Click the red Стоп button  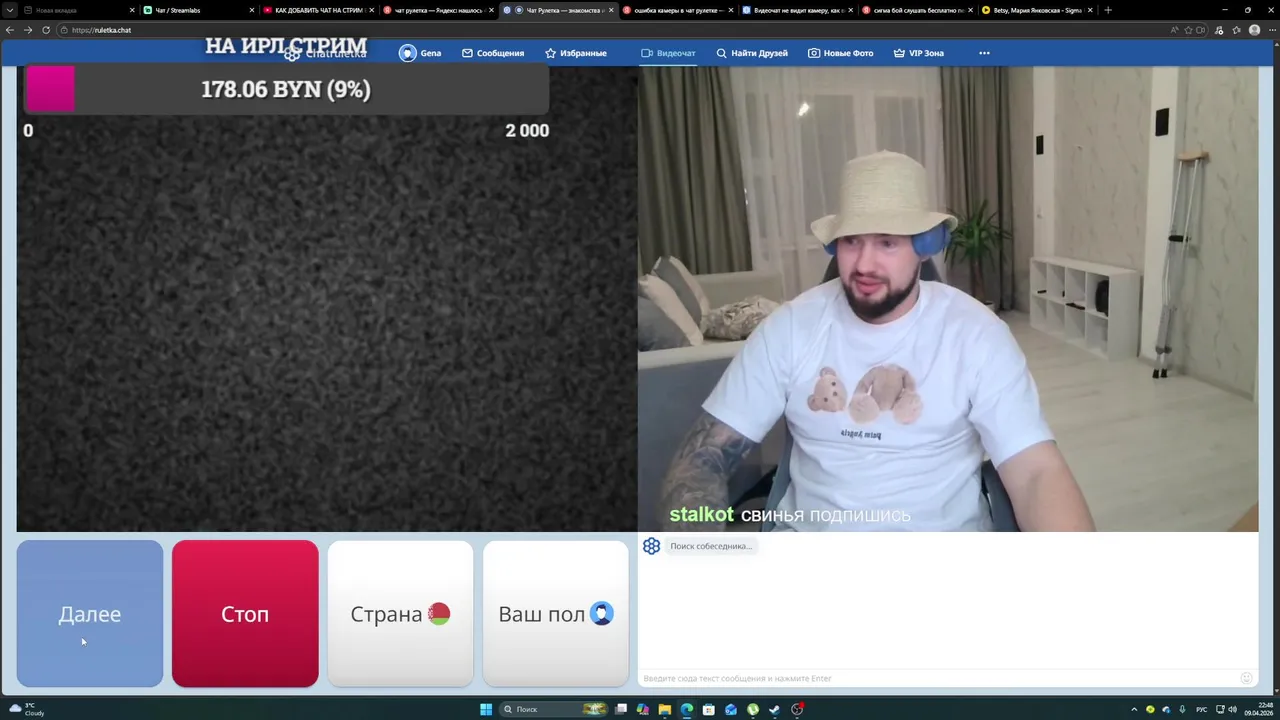pyautogui.click(x=245, y=614)
